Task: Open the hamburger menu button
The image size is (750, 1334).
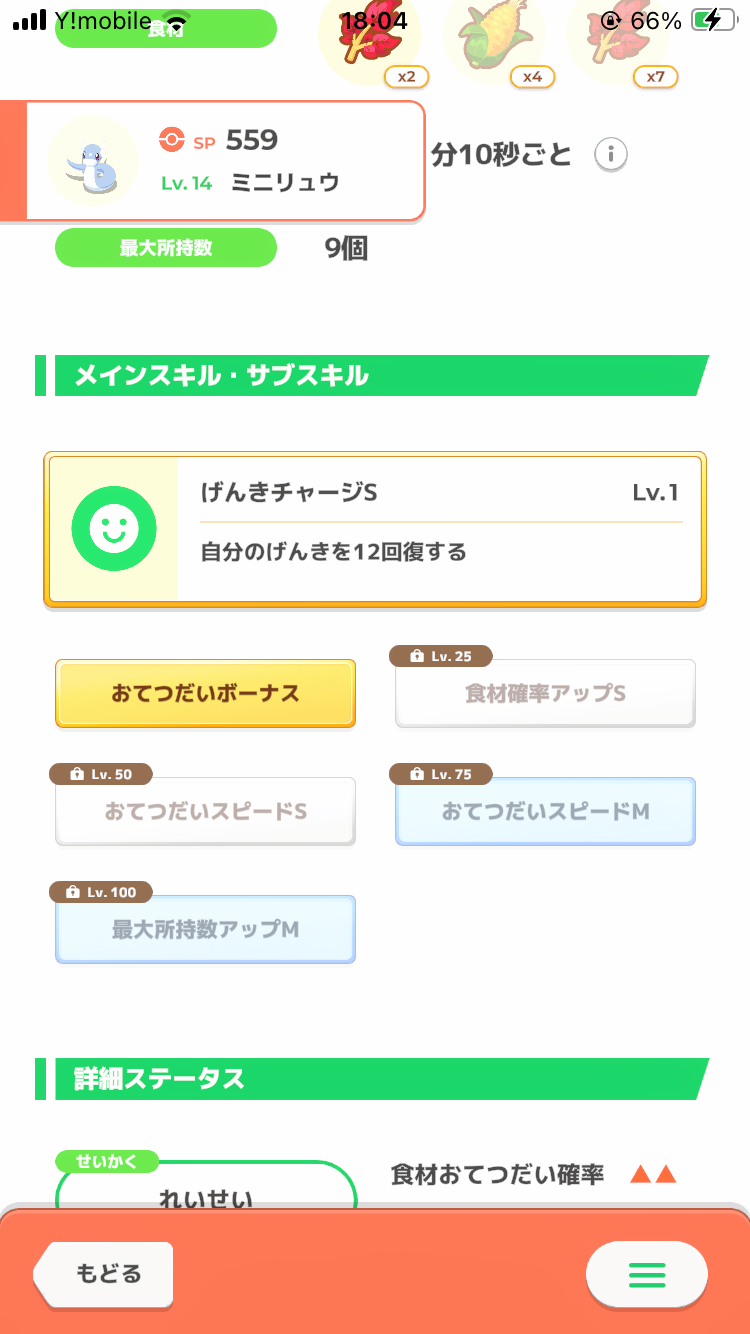Action: (x=646, y=1274)
